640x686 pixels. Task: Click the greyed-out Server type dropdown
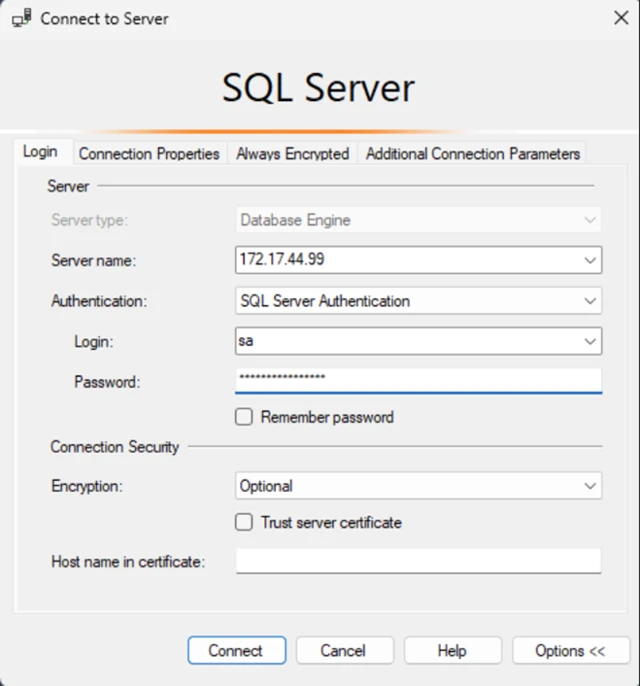click(418, 220)
